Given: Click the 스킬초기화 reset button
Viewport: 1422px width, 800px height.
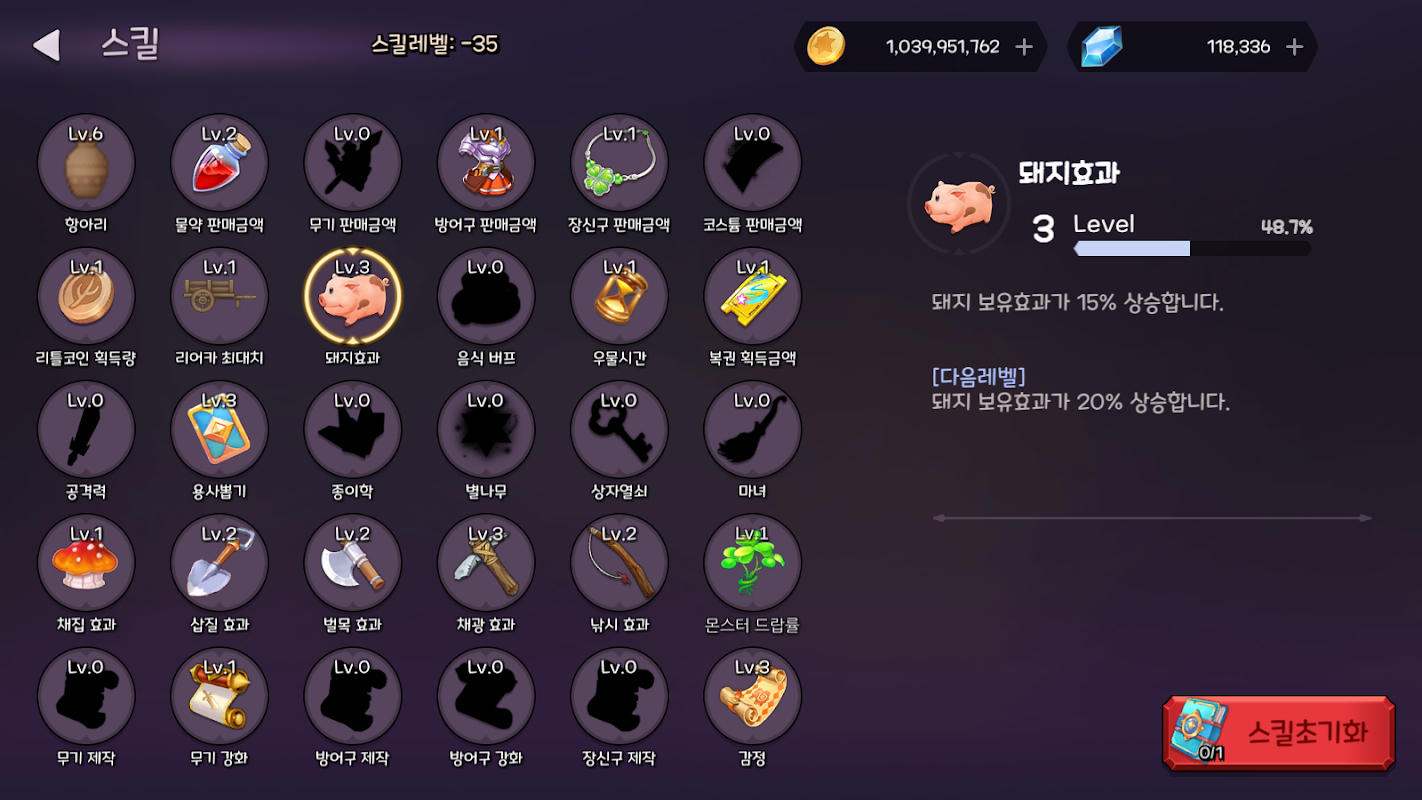Looking at the screenshot, I should (1279, 733).
